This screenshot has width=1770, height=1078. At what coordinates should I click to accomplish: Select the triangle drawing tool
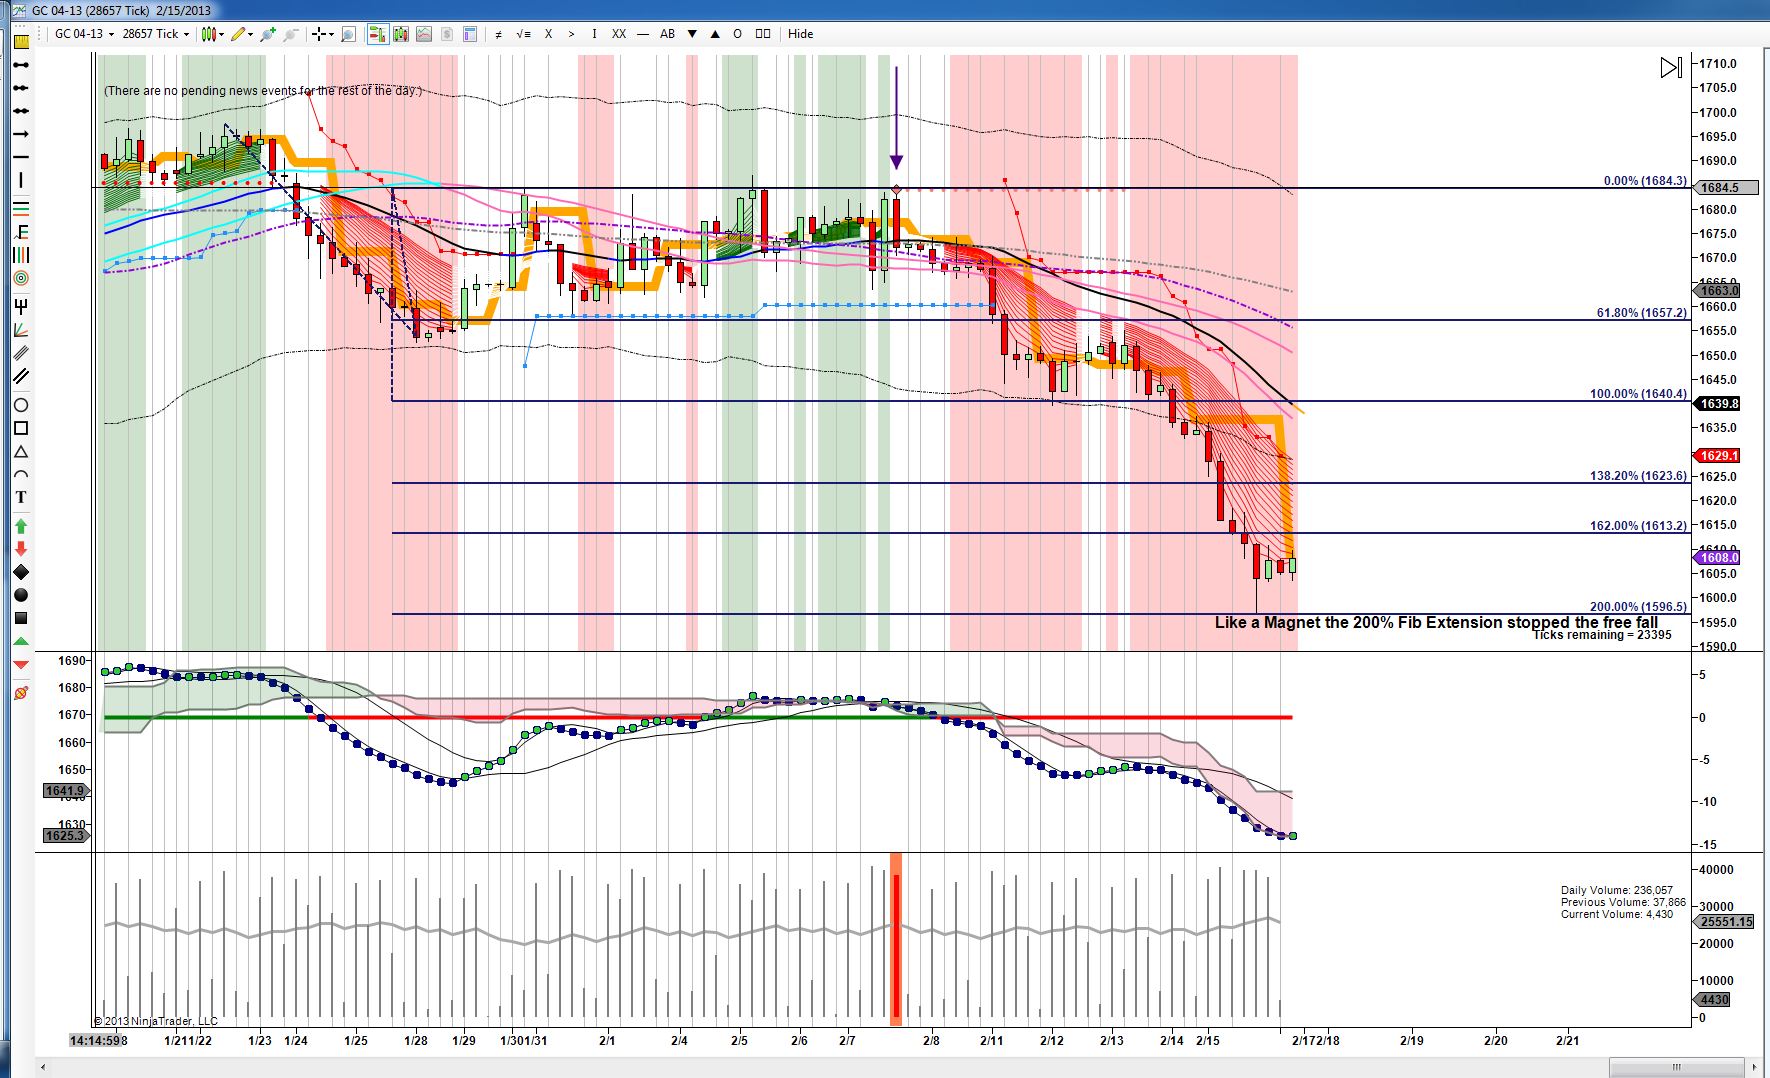[19, 452]
